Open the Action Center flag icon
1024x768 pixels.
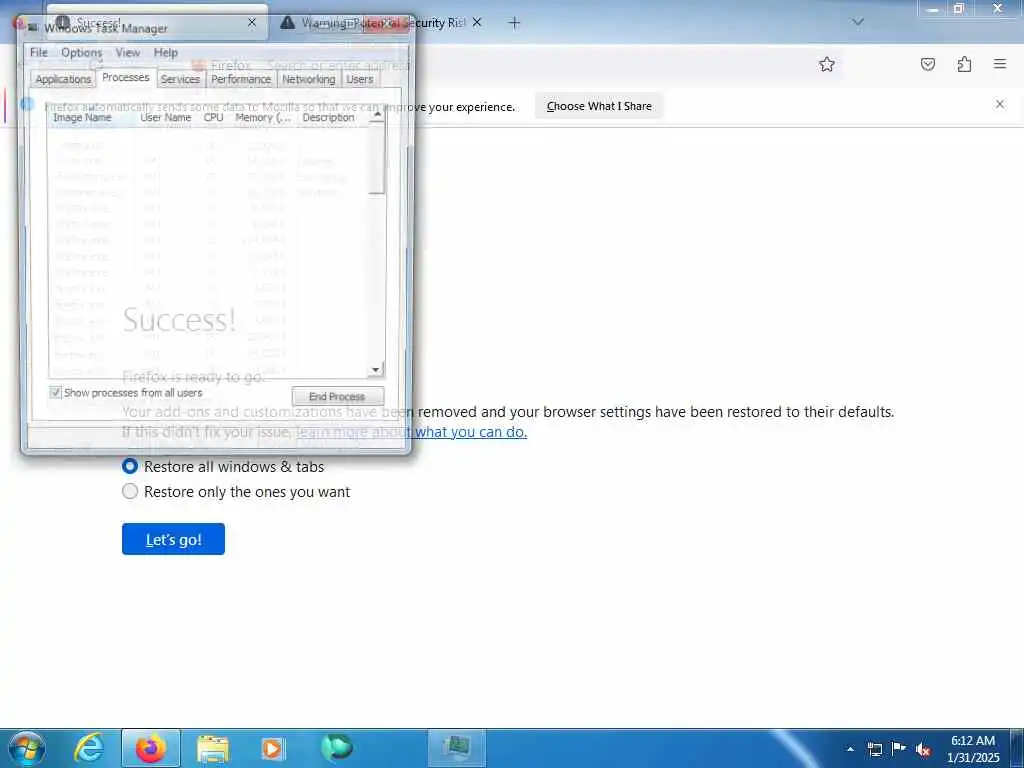[x=899, y=748]
